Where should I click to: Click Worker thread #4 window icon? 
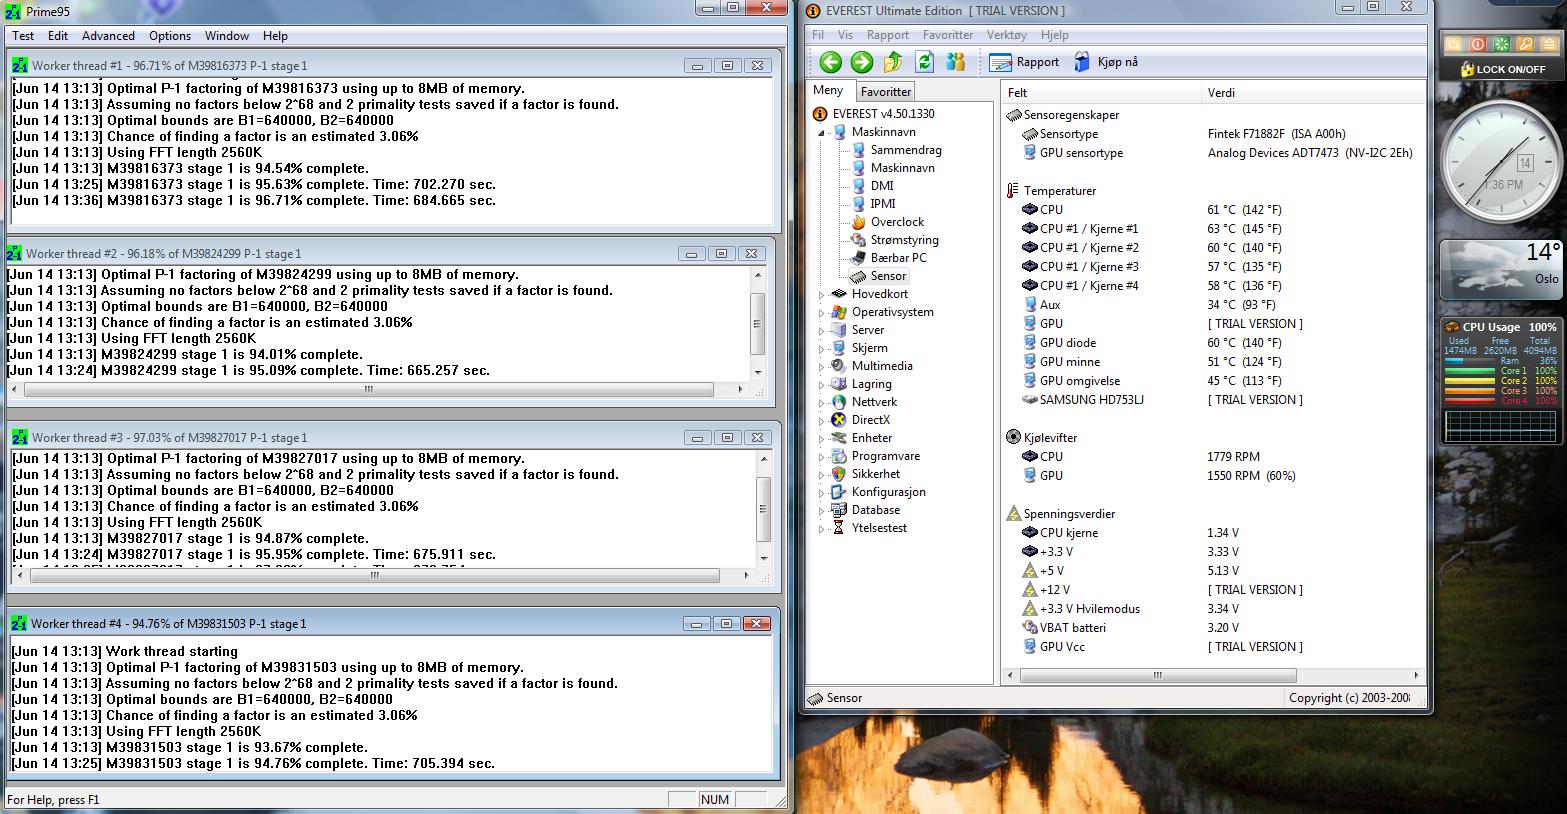click(x=19, y=623)
